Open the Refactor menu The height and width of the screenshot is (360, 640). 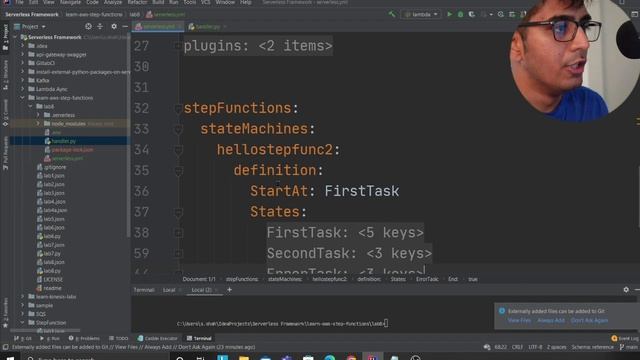(137, 2)
